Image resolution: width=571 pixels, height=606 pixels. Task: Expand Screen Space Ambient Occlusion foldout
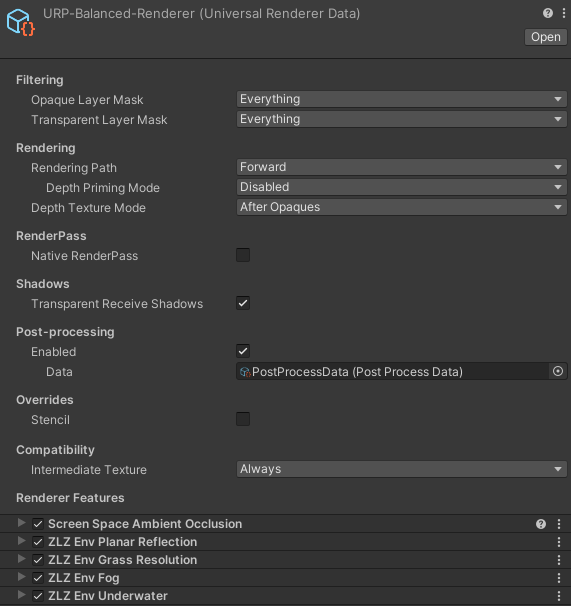pos(22,523)
